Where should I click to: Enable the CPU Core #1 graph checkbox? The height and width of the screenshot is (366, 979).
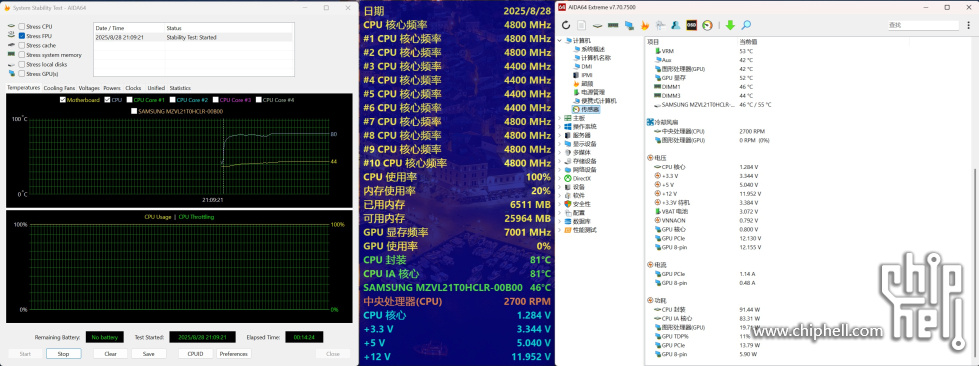click(x=129, y=100)
